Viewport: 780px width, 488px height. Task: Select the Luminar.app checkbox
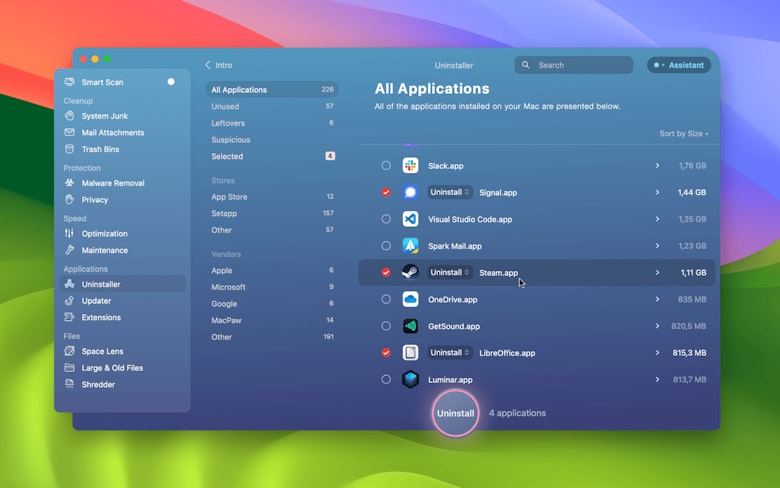[x=386, y=379]
